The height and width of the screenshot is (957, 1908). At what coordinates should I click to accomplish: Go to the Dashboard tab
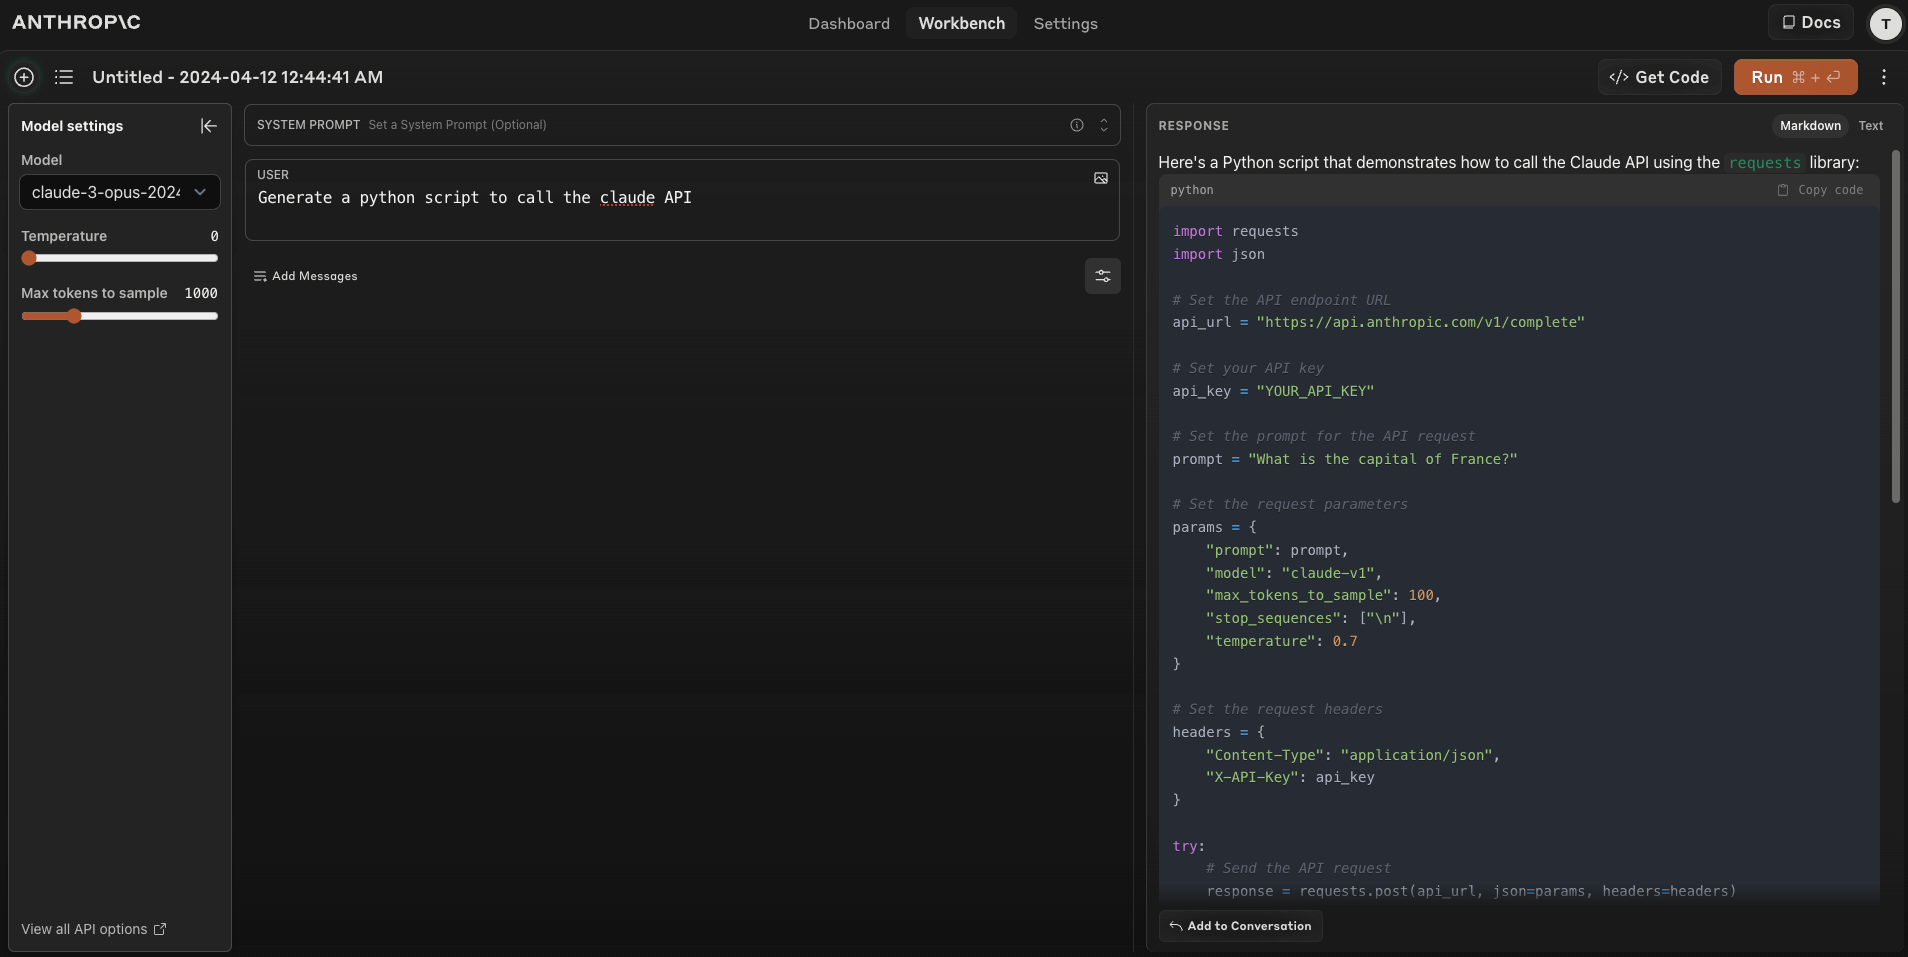point(849,23)
